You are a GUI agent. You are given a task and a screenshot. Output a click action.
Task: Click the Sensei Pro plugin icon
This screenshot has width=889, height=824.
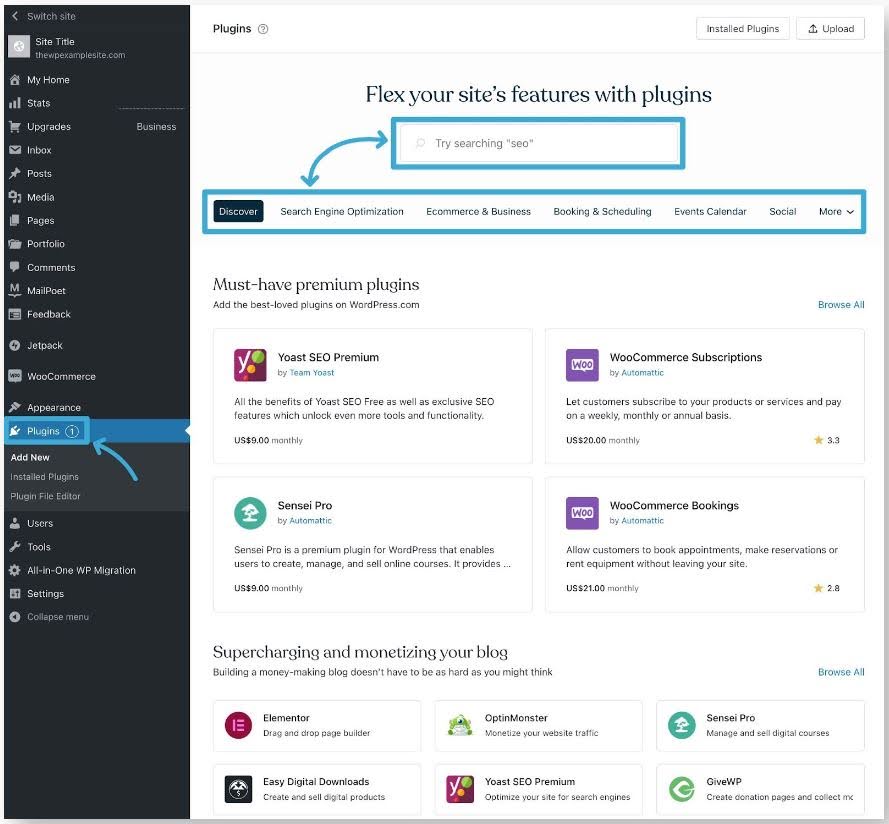click(250, 513)
